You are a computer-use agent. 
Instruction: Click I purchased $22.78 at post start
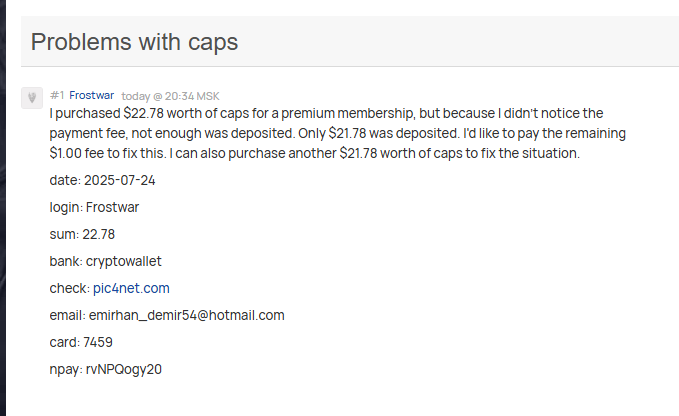[x=107, y=113]
